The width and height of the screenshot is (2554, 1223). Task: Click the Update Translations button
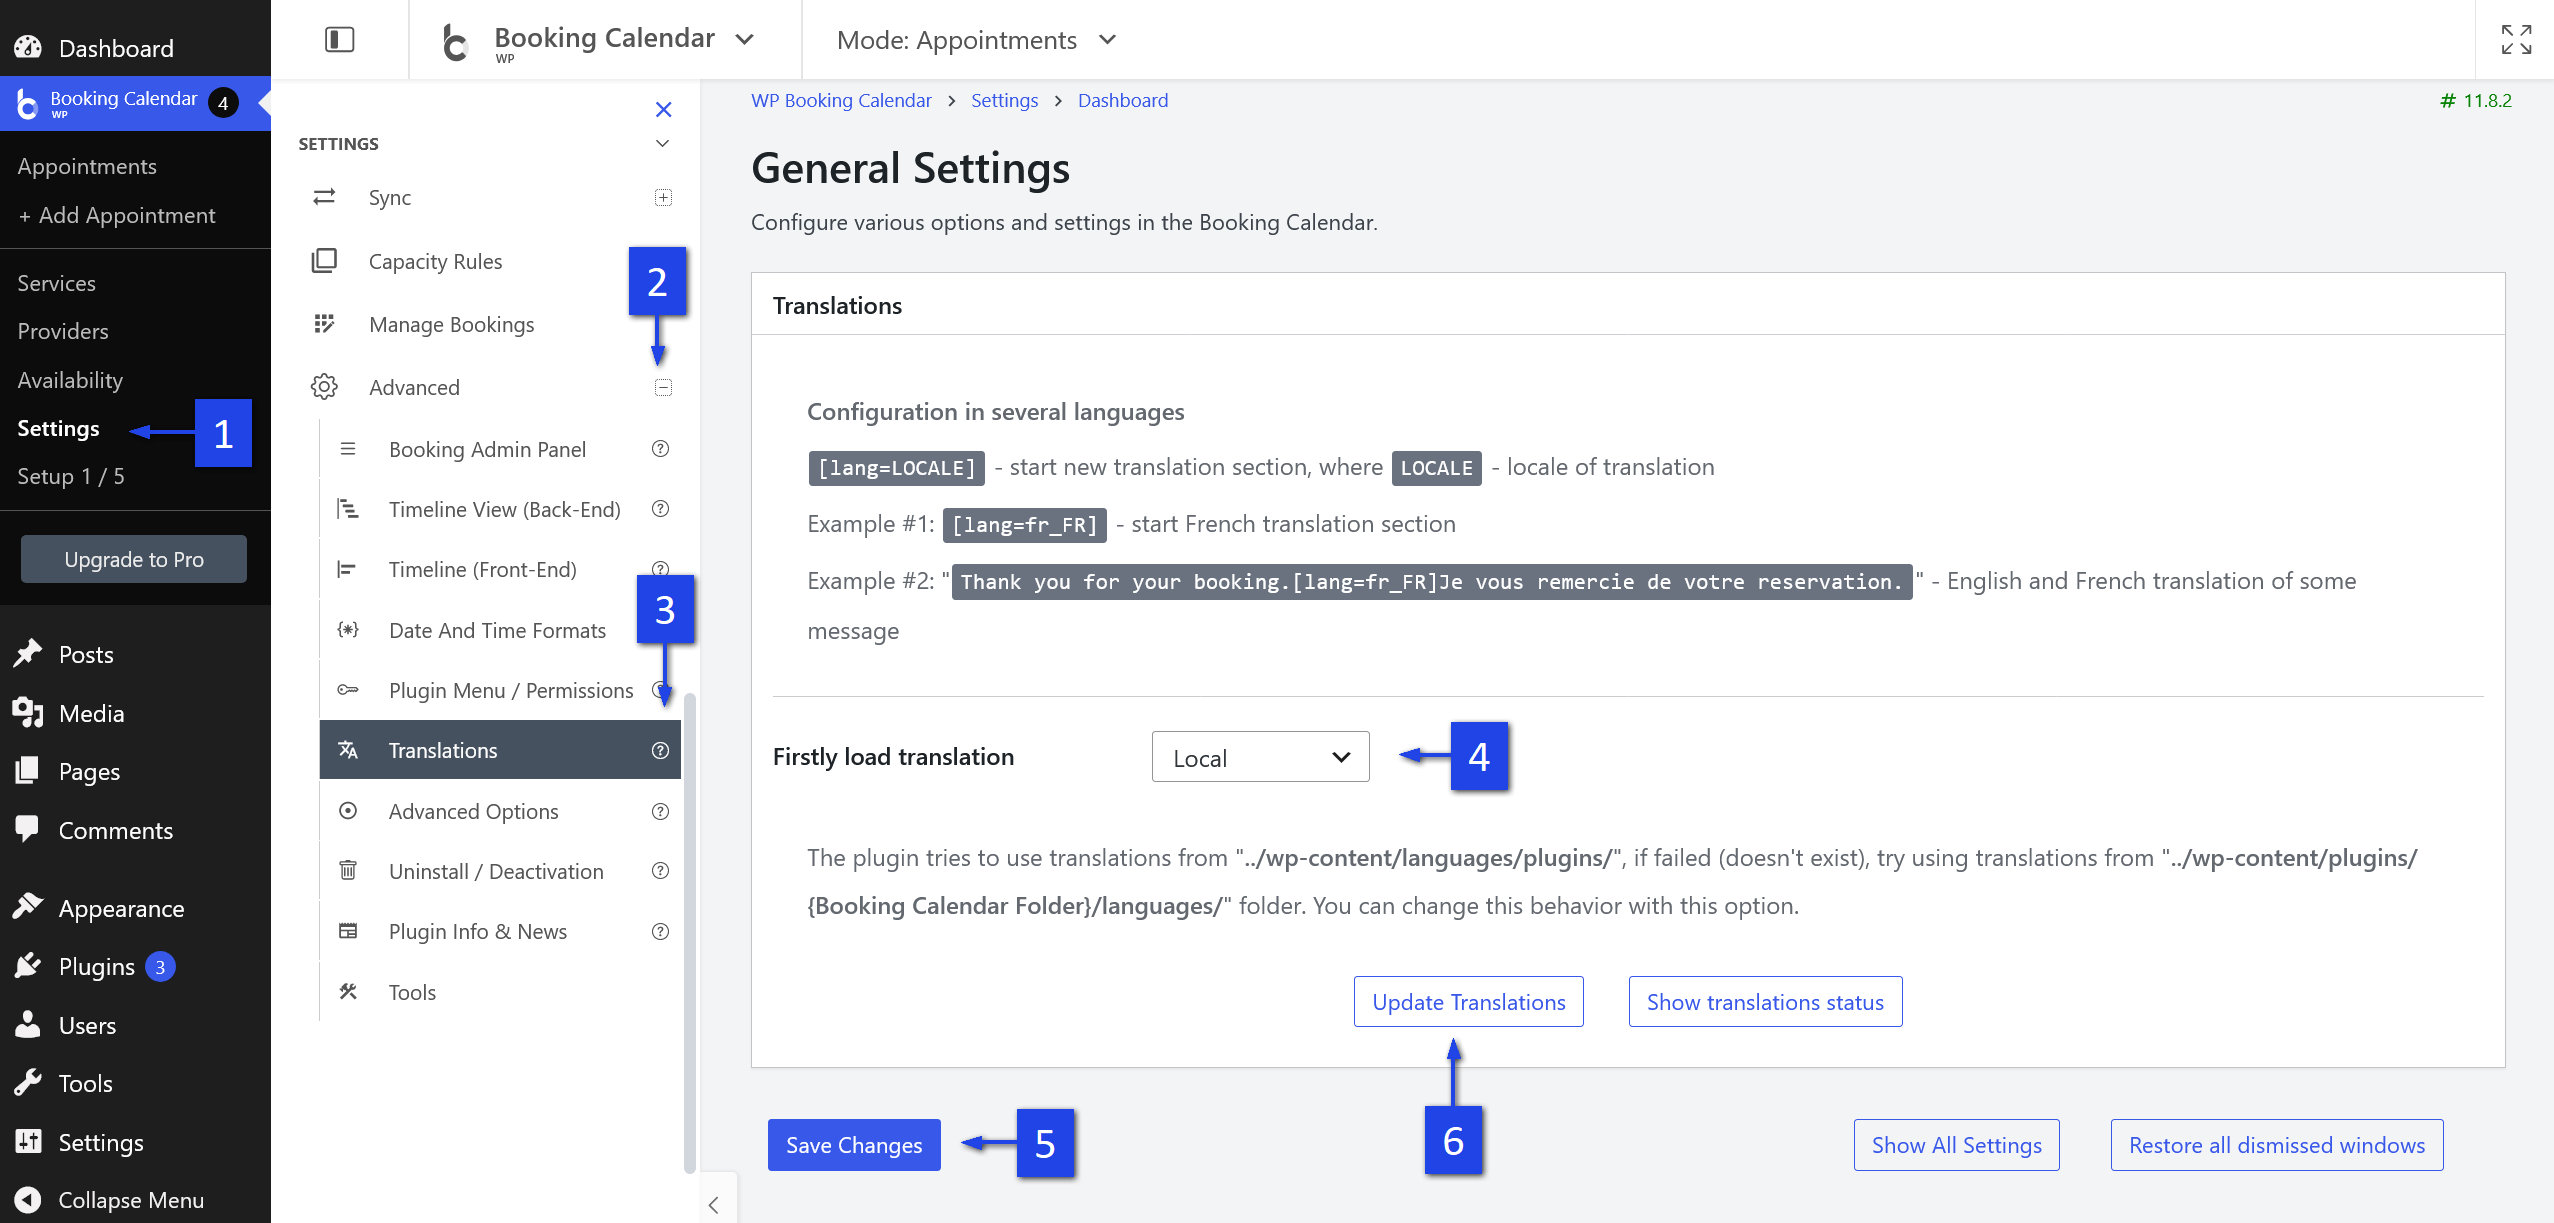click(x=1468, y=1002)
